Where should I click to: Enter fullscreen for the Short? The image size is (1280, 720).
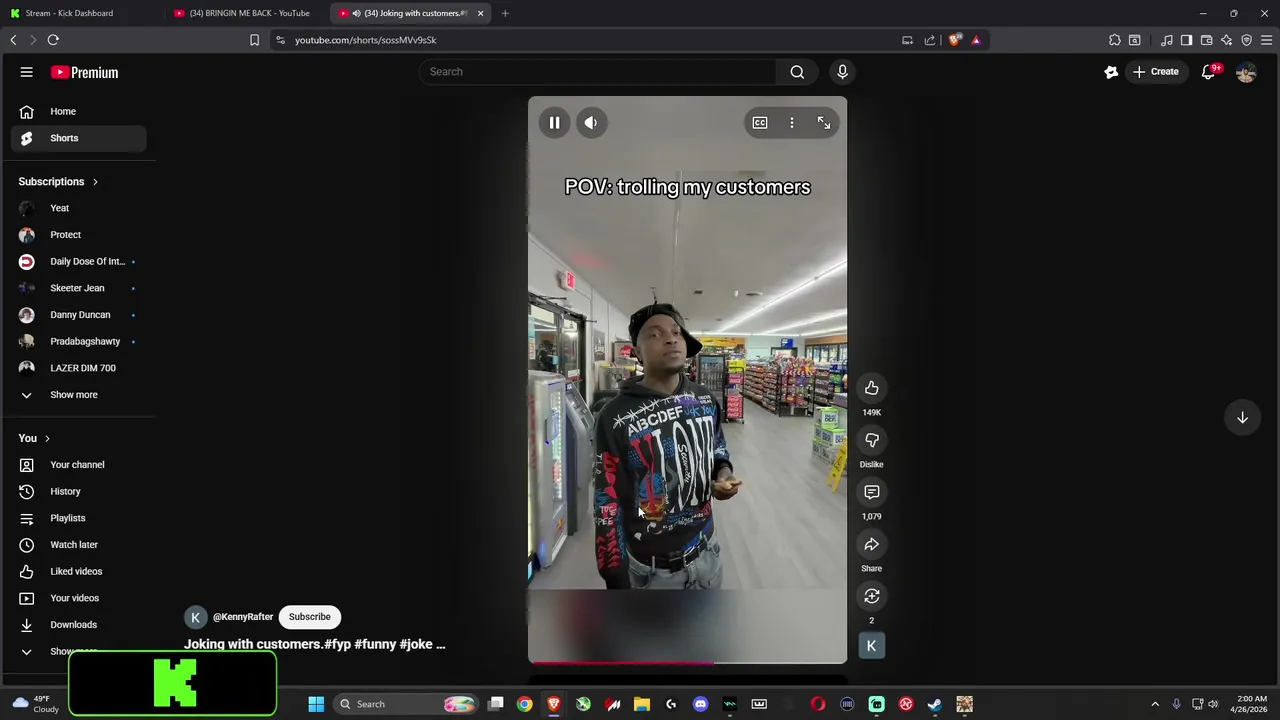[824, 123]
